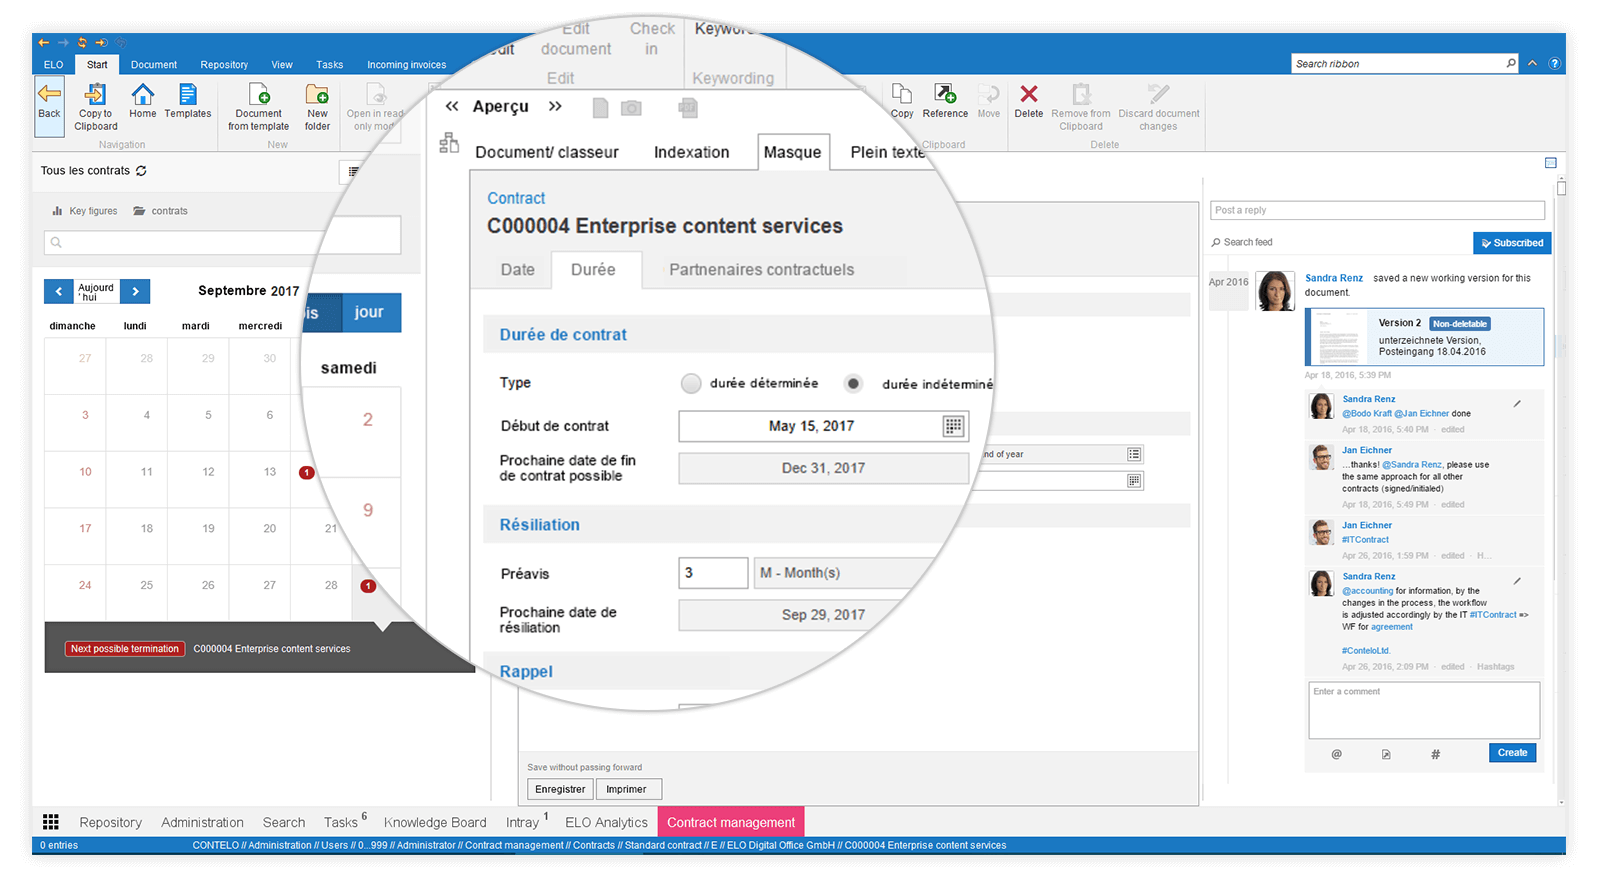Viewport: 1600px width, 888px height.
Task: Click the ELO menu tab
Action: [53, 65]
